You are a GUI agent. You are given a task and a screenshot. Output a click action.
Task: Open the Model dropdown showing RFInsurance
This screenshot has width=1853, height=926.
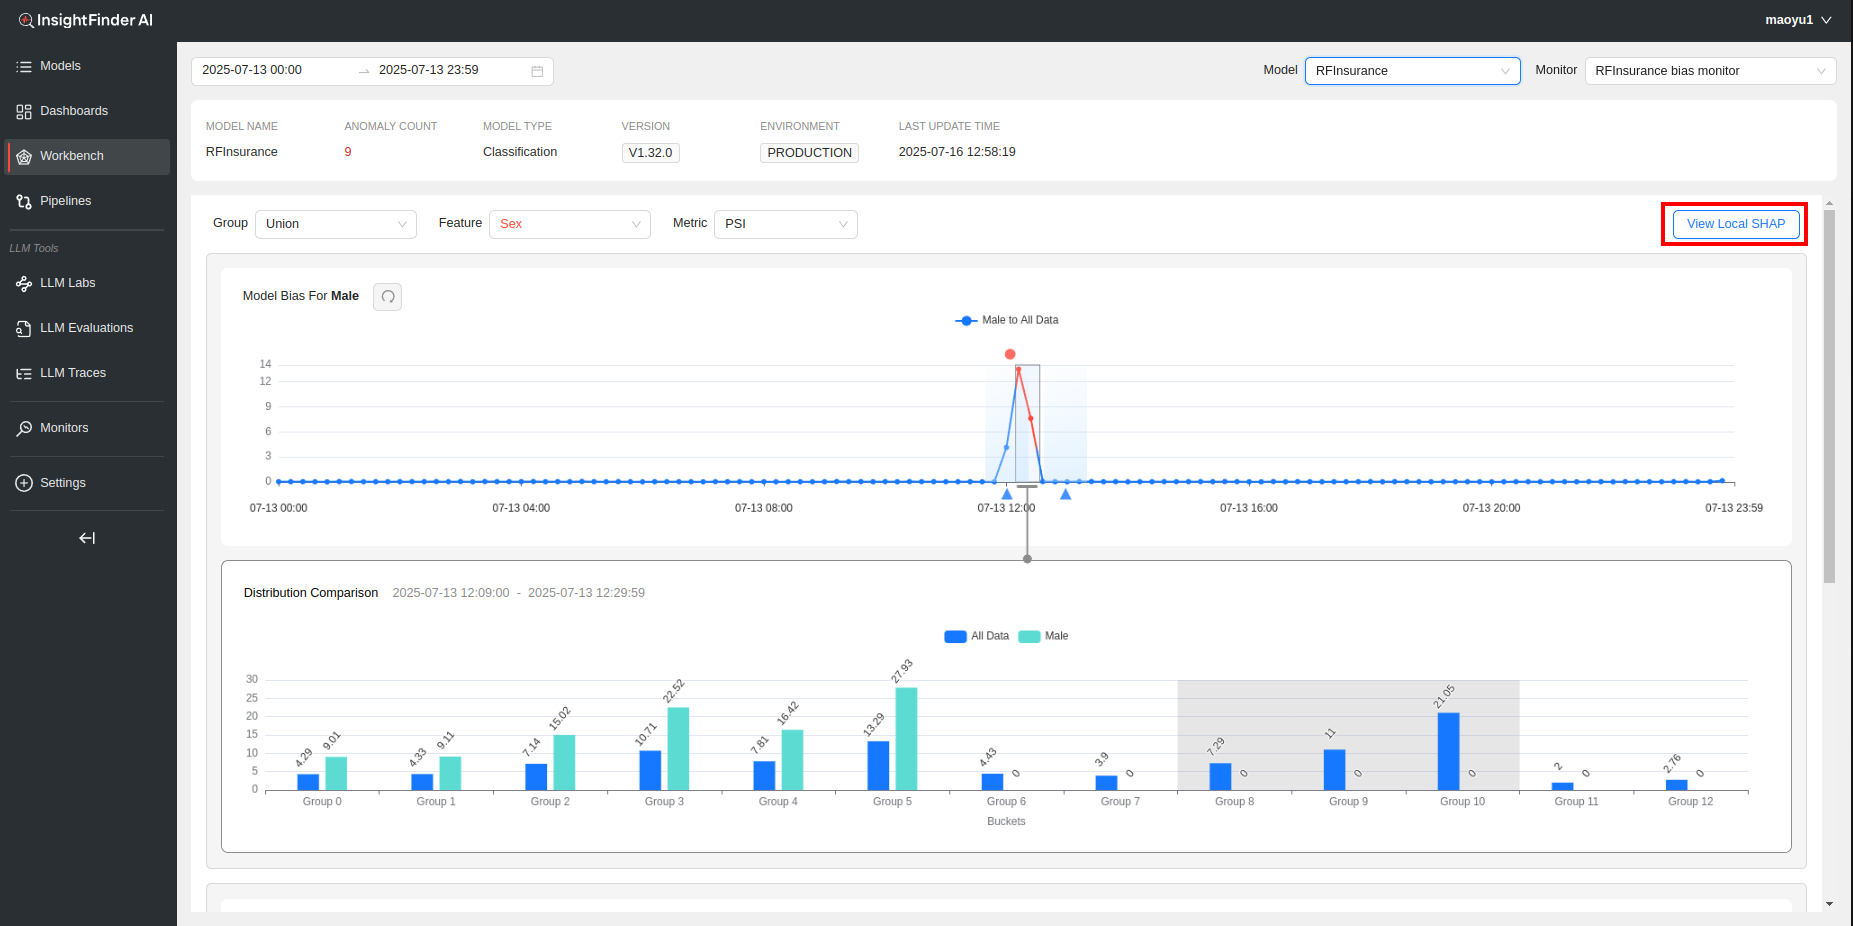(1411, 71)
